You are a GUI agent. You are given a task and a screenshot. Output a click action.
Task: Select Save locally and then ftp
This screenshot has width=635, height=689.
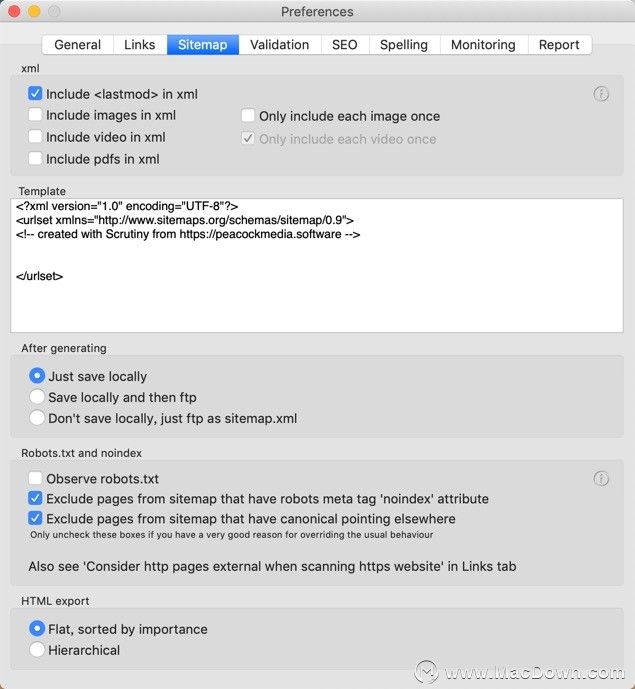pyautogui.click(x=37, y=397)
